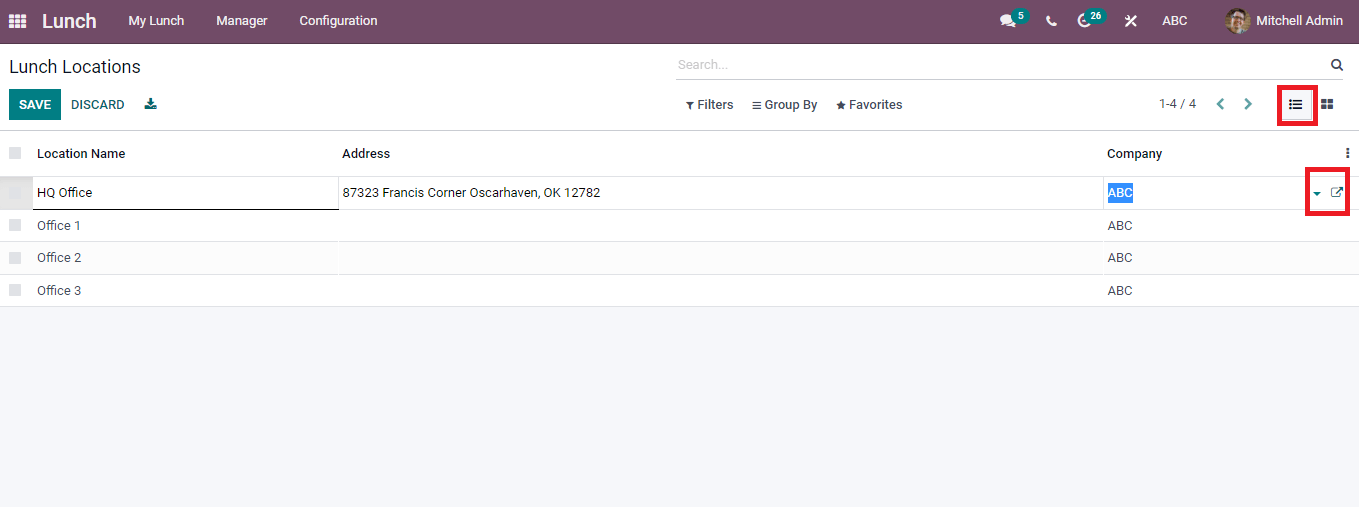Tick the Office 3 row checkbox
The height and width of the screenshot is (507, 1359).
15,290
